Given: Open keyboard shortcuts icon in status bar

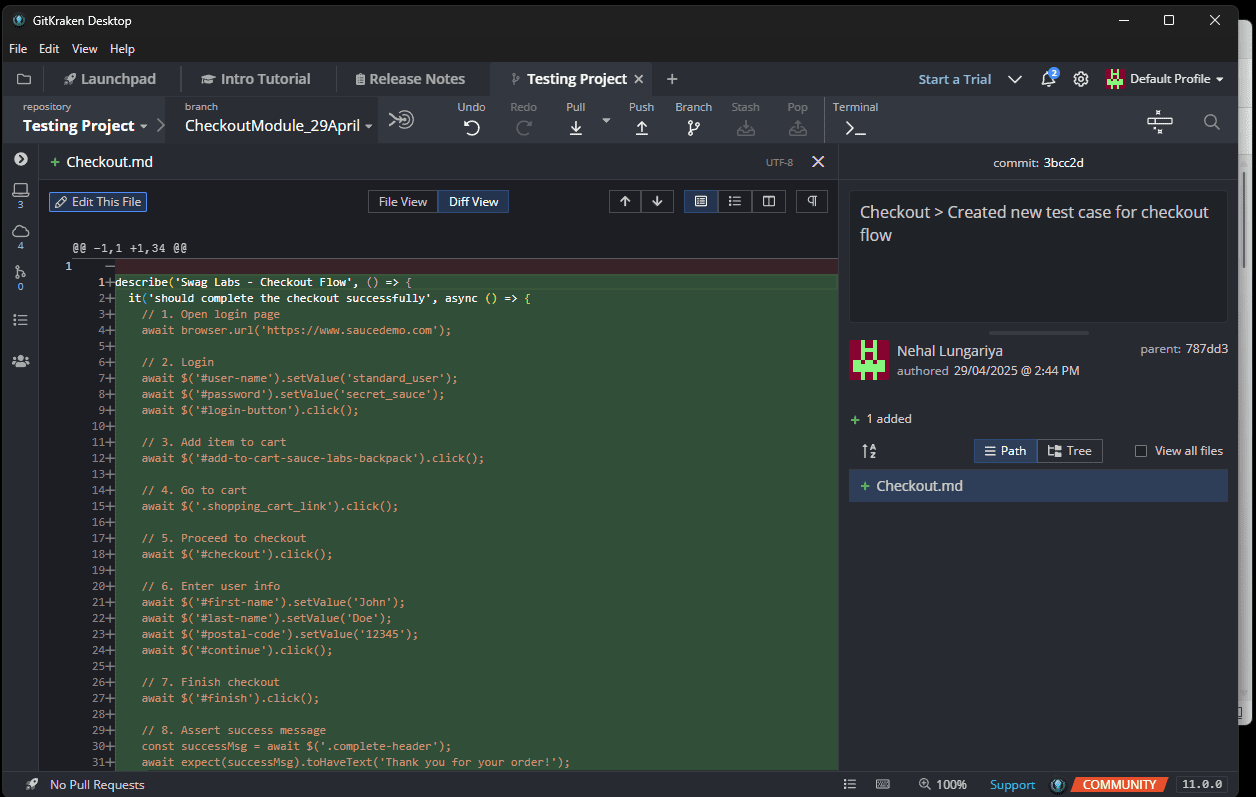Looking at the screenshot, I should [883, 785].
